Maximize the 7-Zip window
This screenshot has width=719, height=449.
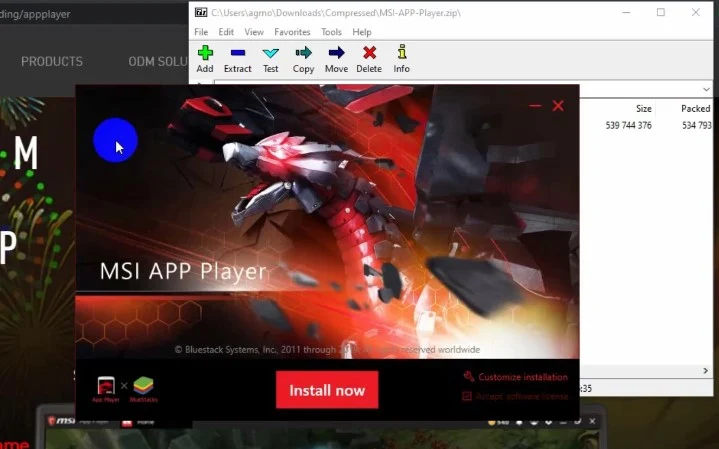tap(661, 12)
